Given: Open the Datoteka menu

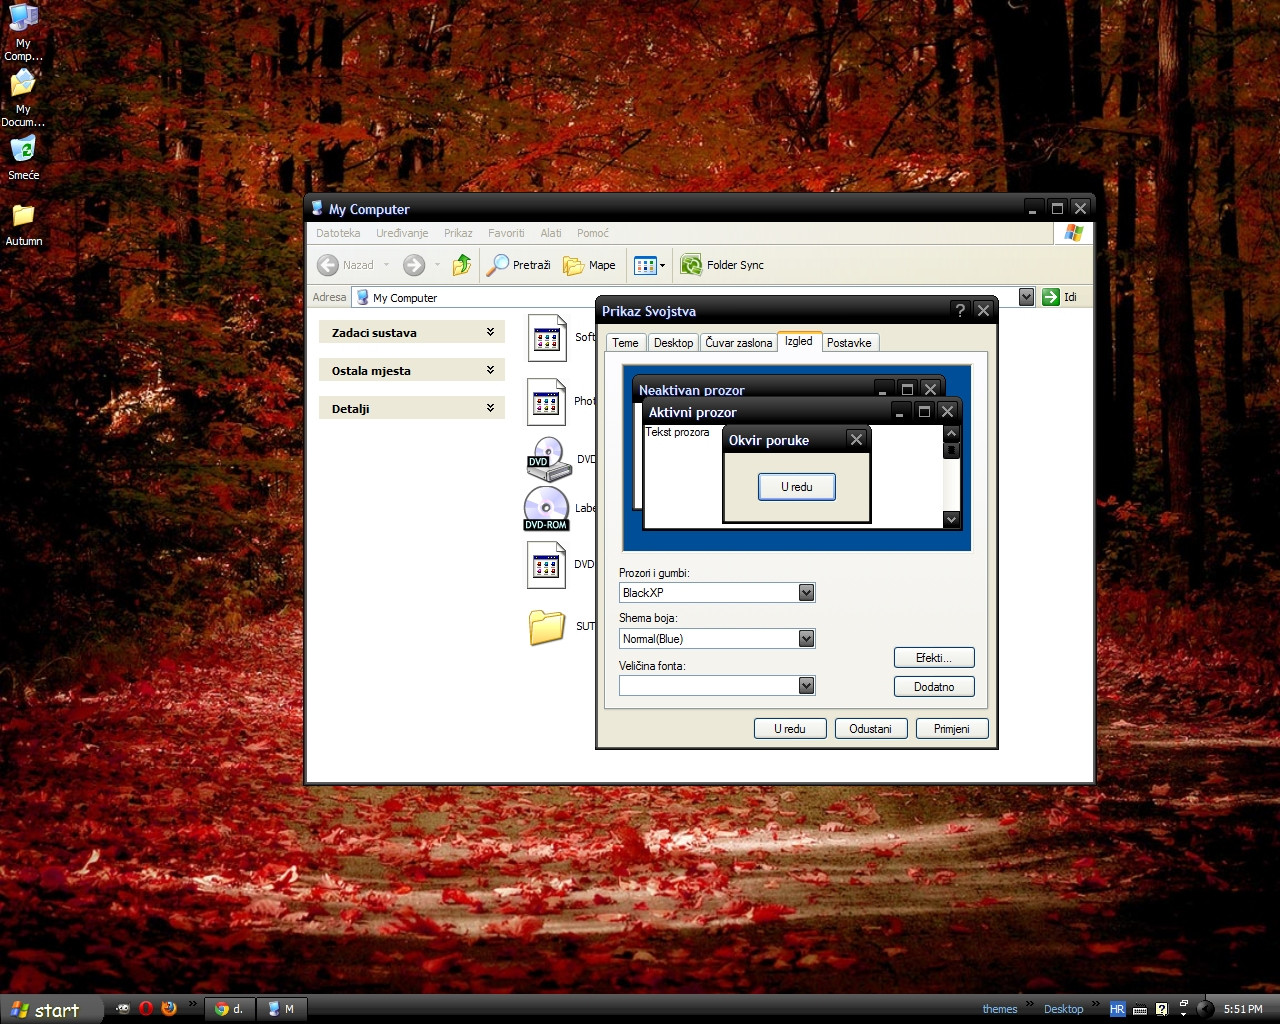Looking at the screenshot, I should pyautogui.click(x=338, y=233).
